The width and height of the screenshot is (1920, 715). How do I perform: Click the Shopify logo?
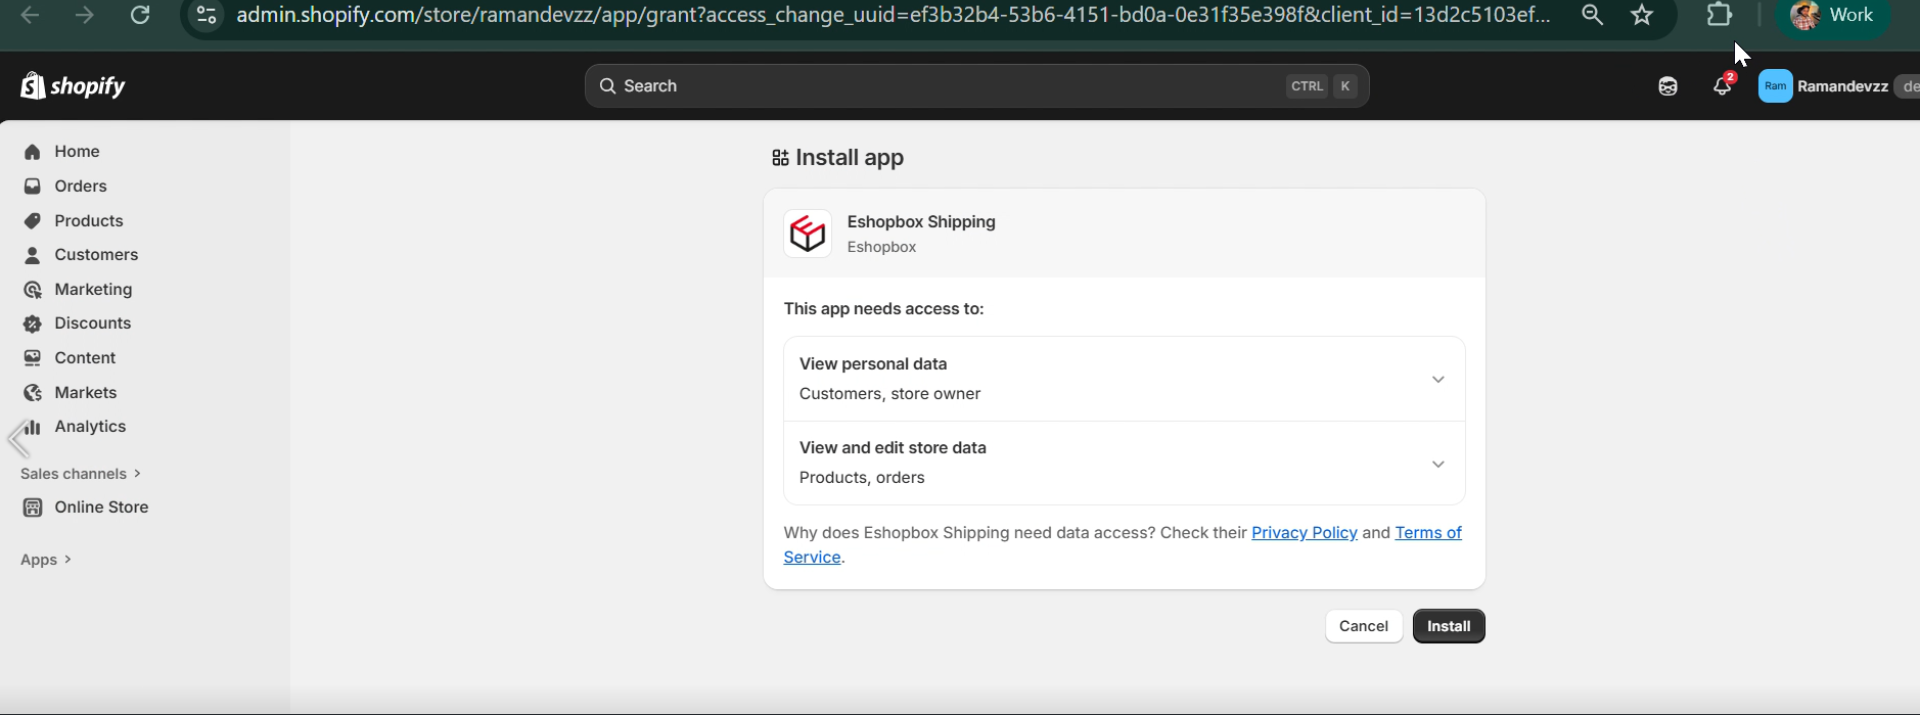73,86
